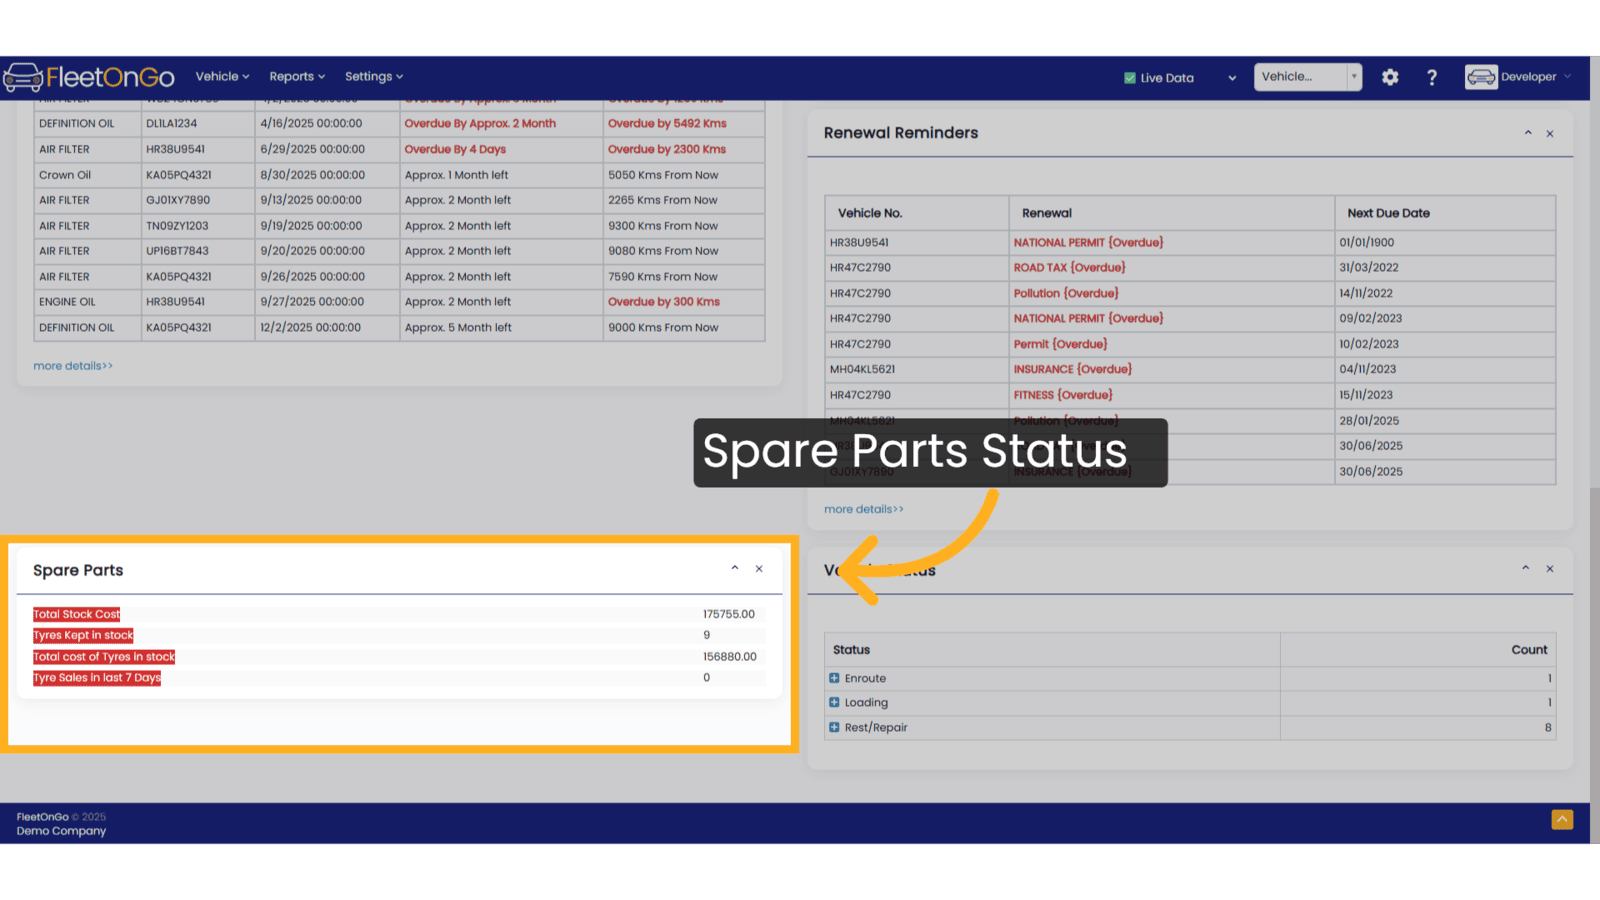Click Tyre Sales in last 7 Days
This screenshot has height=900, width=1600.
tap(97, 678)
